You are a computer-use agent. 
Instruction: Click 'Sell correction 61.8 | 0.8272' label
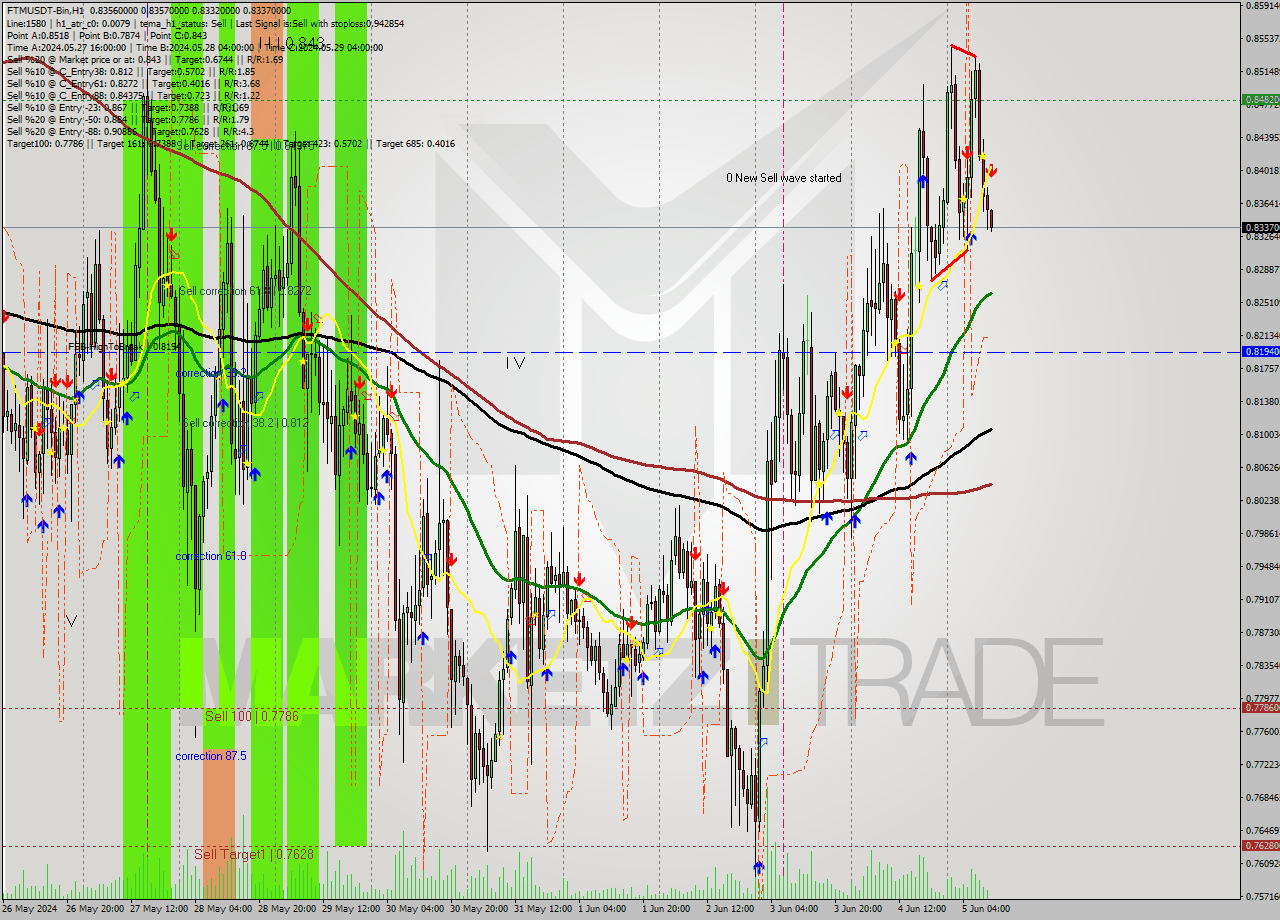click(246, 291)
